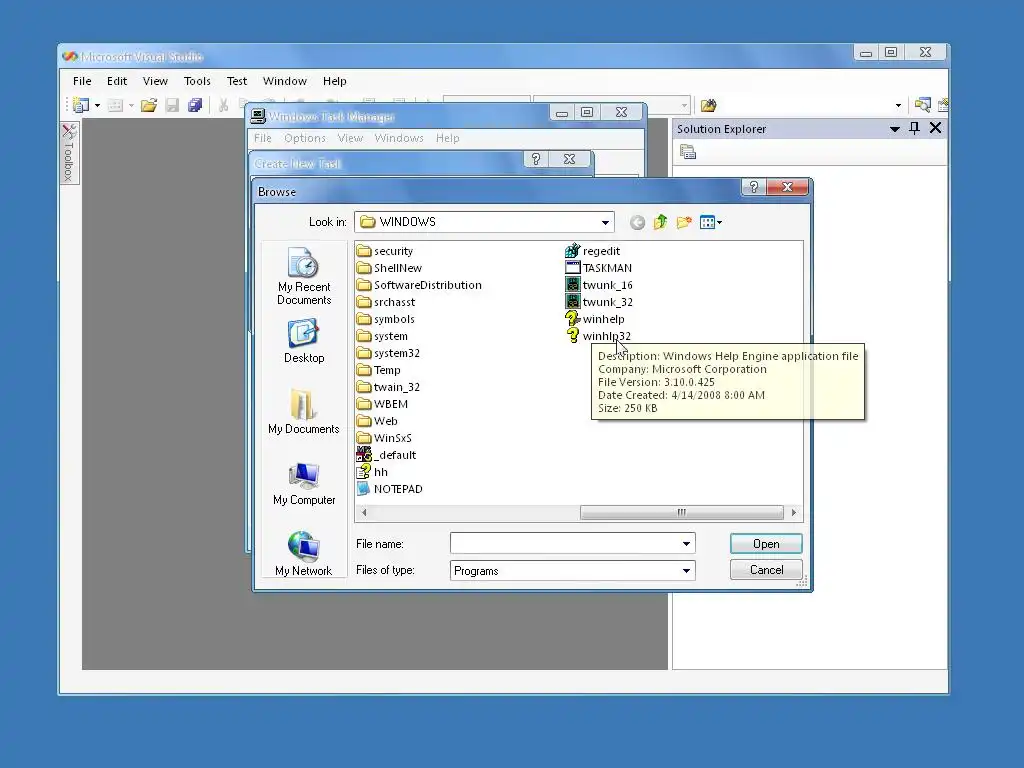1024x768 pixels.
Task: Close the Solution Explorer panel
Action: click(935, 129)
